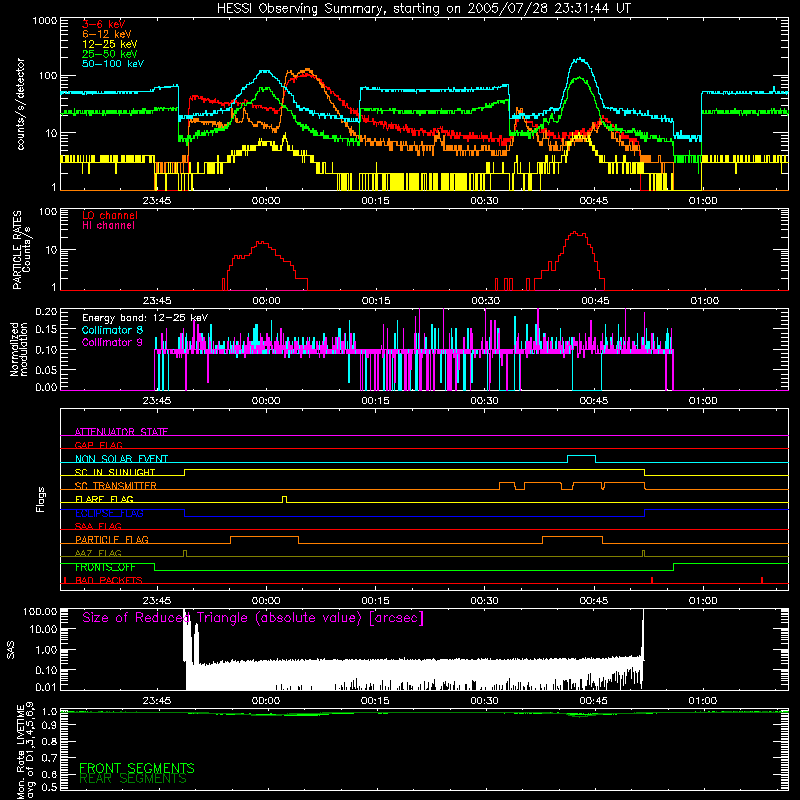Image resolution: width=800 pixels, height=800 pixels.
Task: Click the SAS axis label
Action: click(x=11, y=650)
